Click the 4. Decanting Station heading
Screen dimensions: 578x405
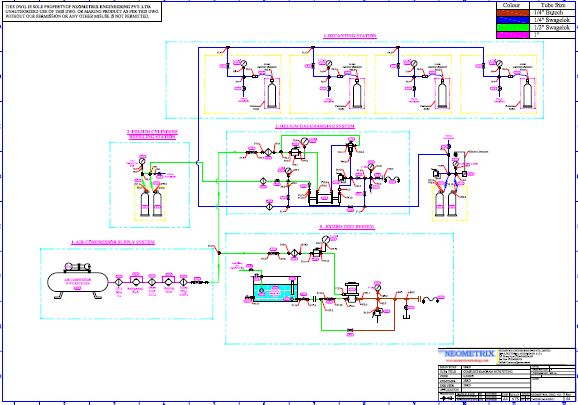coord(350,36)
